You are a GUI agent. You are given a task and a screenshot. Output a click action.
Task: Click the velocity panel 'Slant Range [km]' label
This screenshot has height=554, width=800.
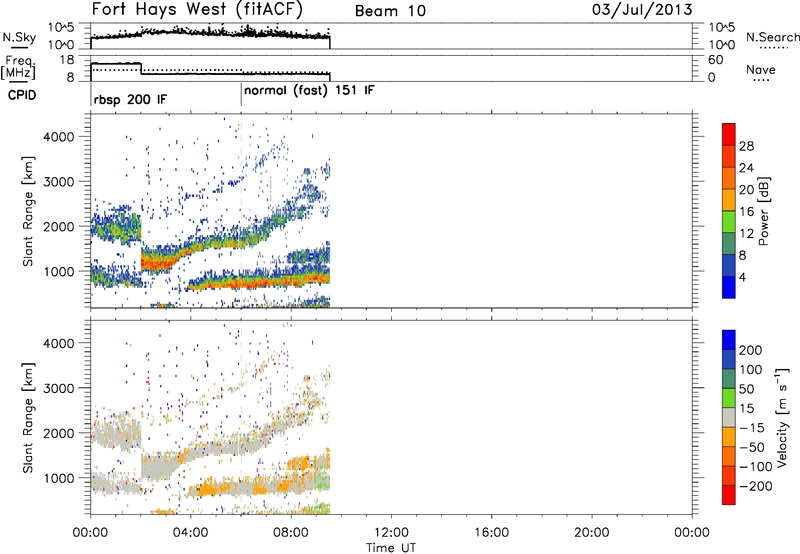click(x=28, y=417)
